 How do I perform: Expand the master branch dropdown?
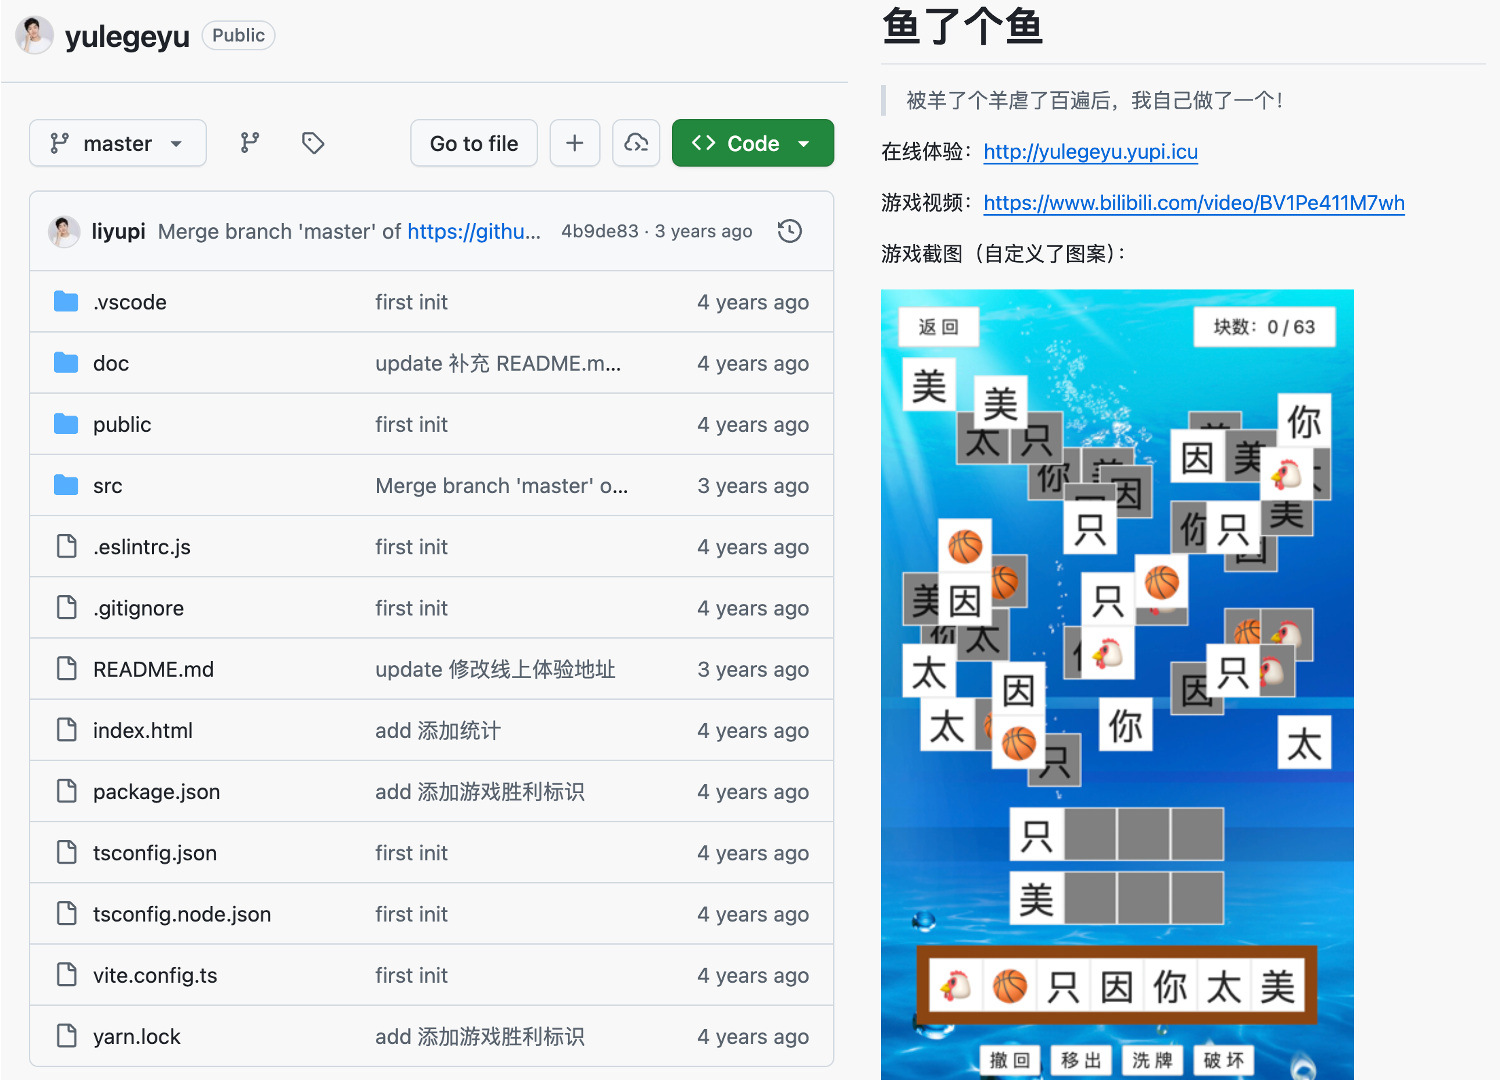118,143
